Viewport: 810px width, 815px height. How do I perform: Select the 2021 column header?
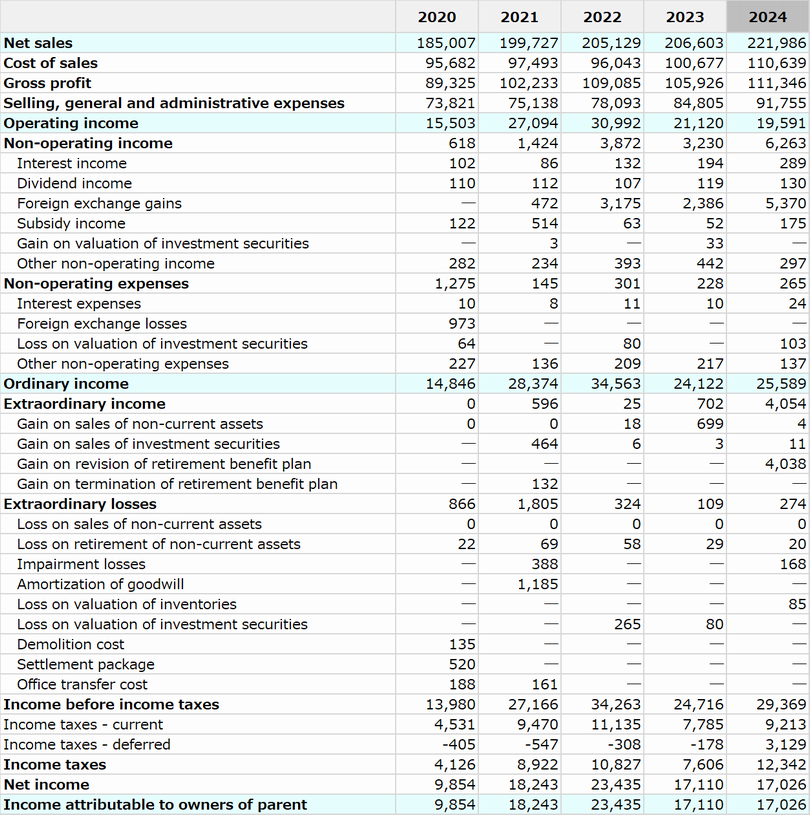click(x=519, y=17)
